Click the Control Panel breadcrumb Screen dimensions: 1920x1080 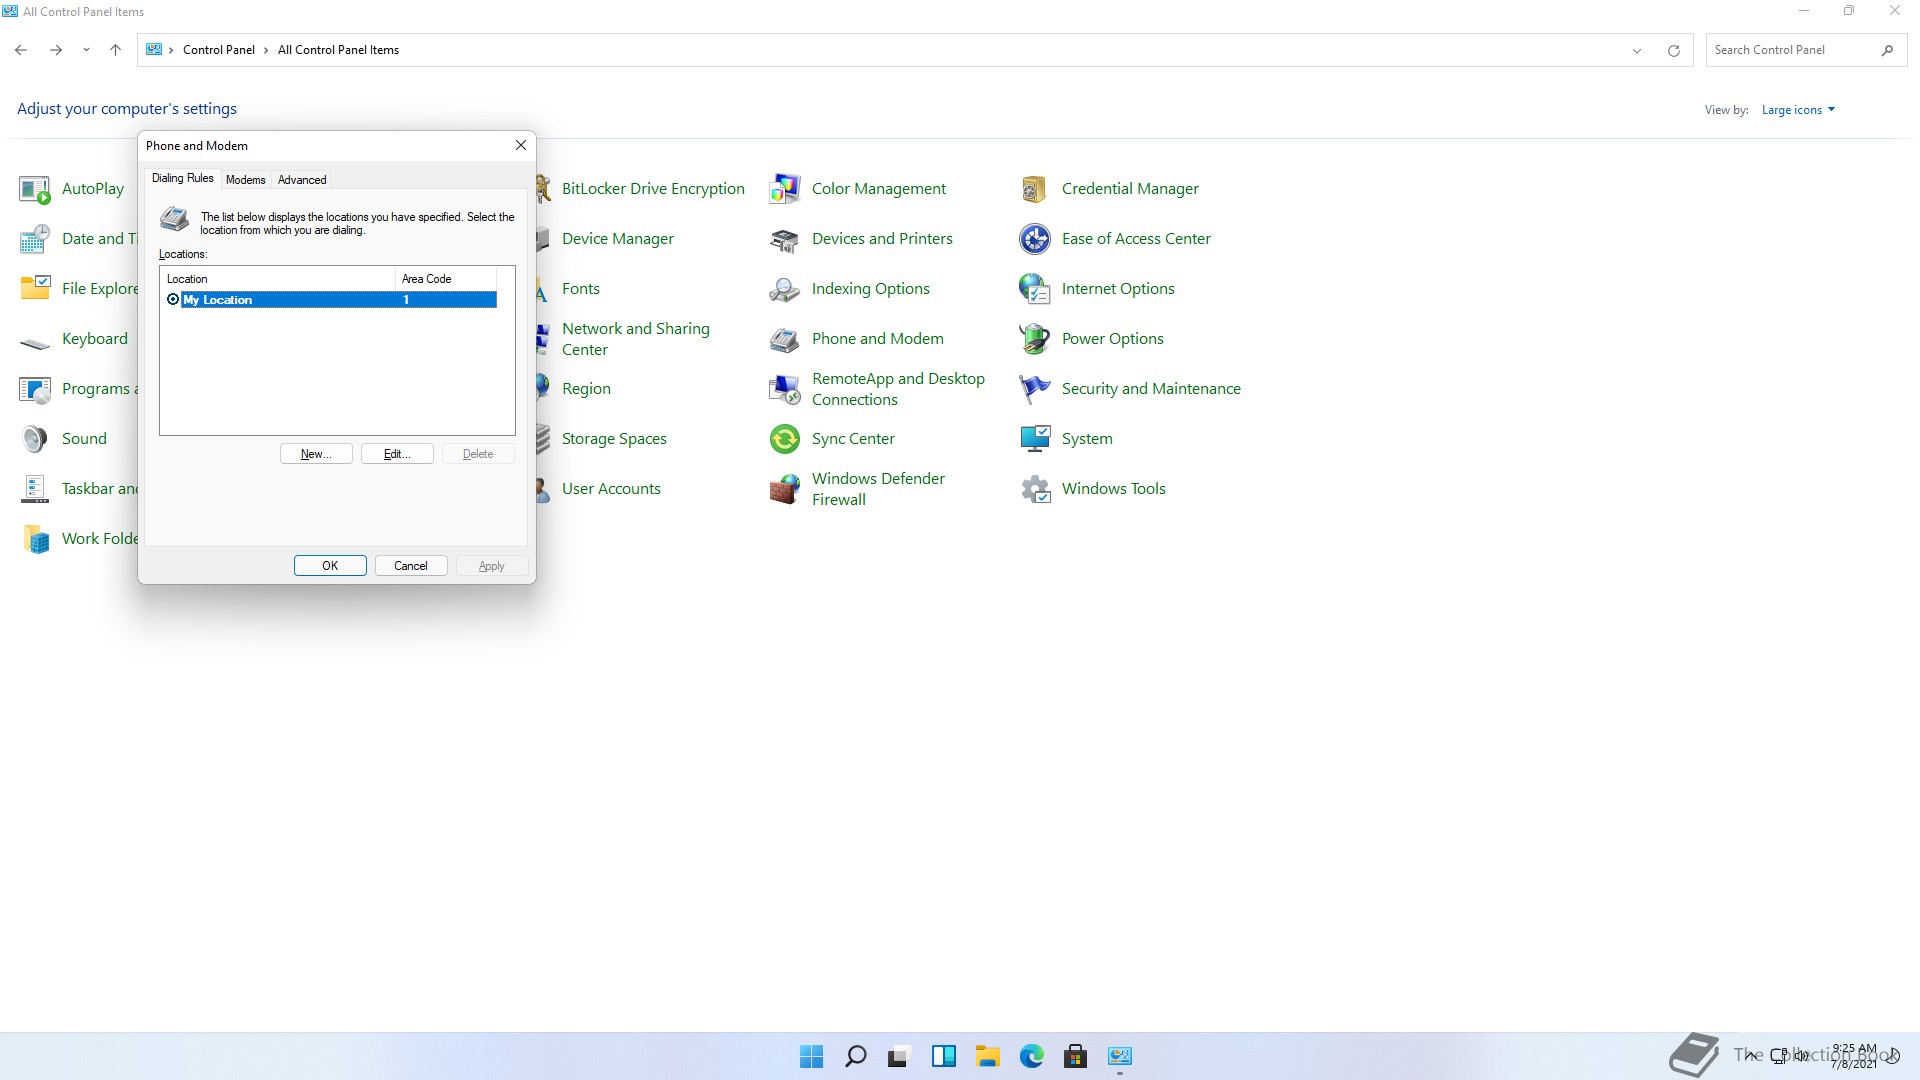[x=219, y=50]
